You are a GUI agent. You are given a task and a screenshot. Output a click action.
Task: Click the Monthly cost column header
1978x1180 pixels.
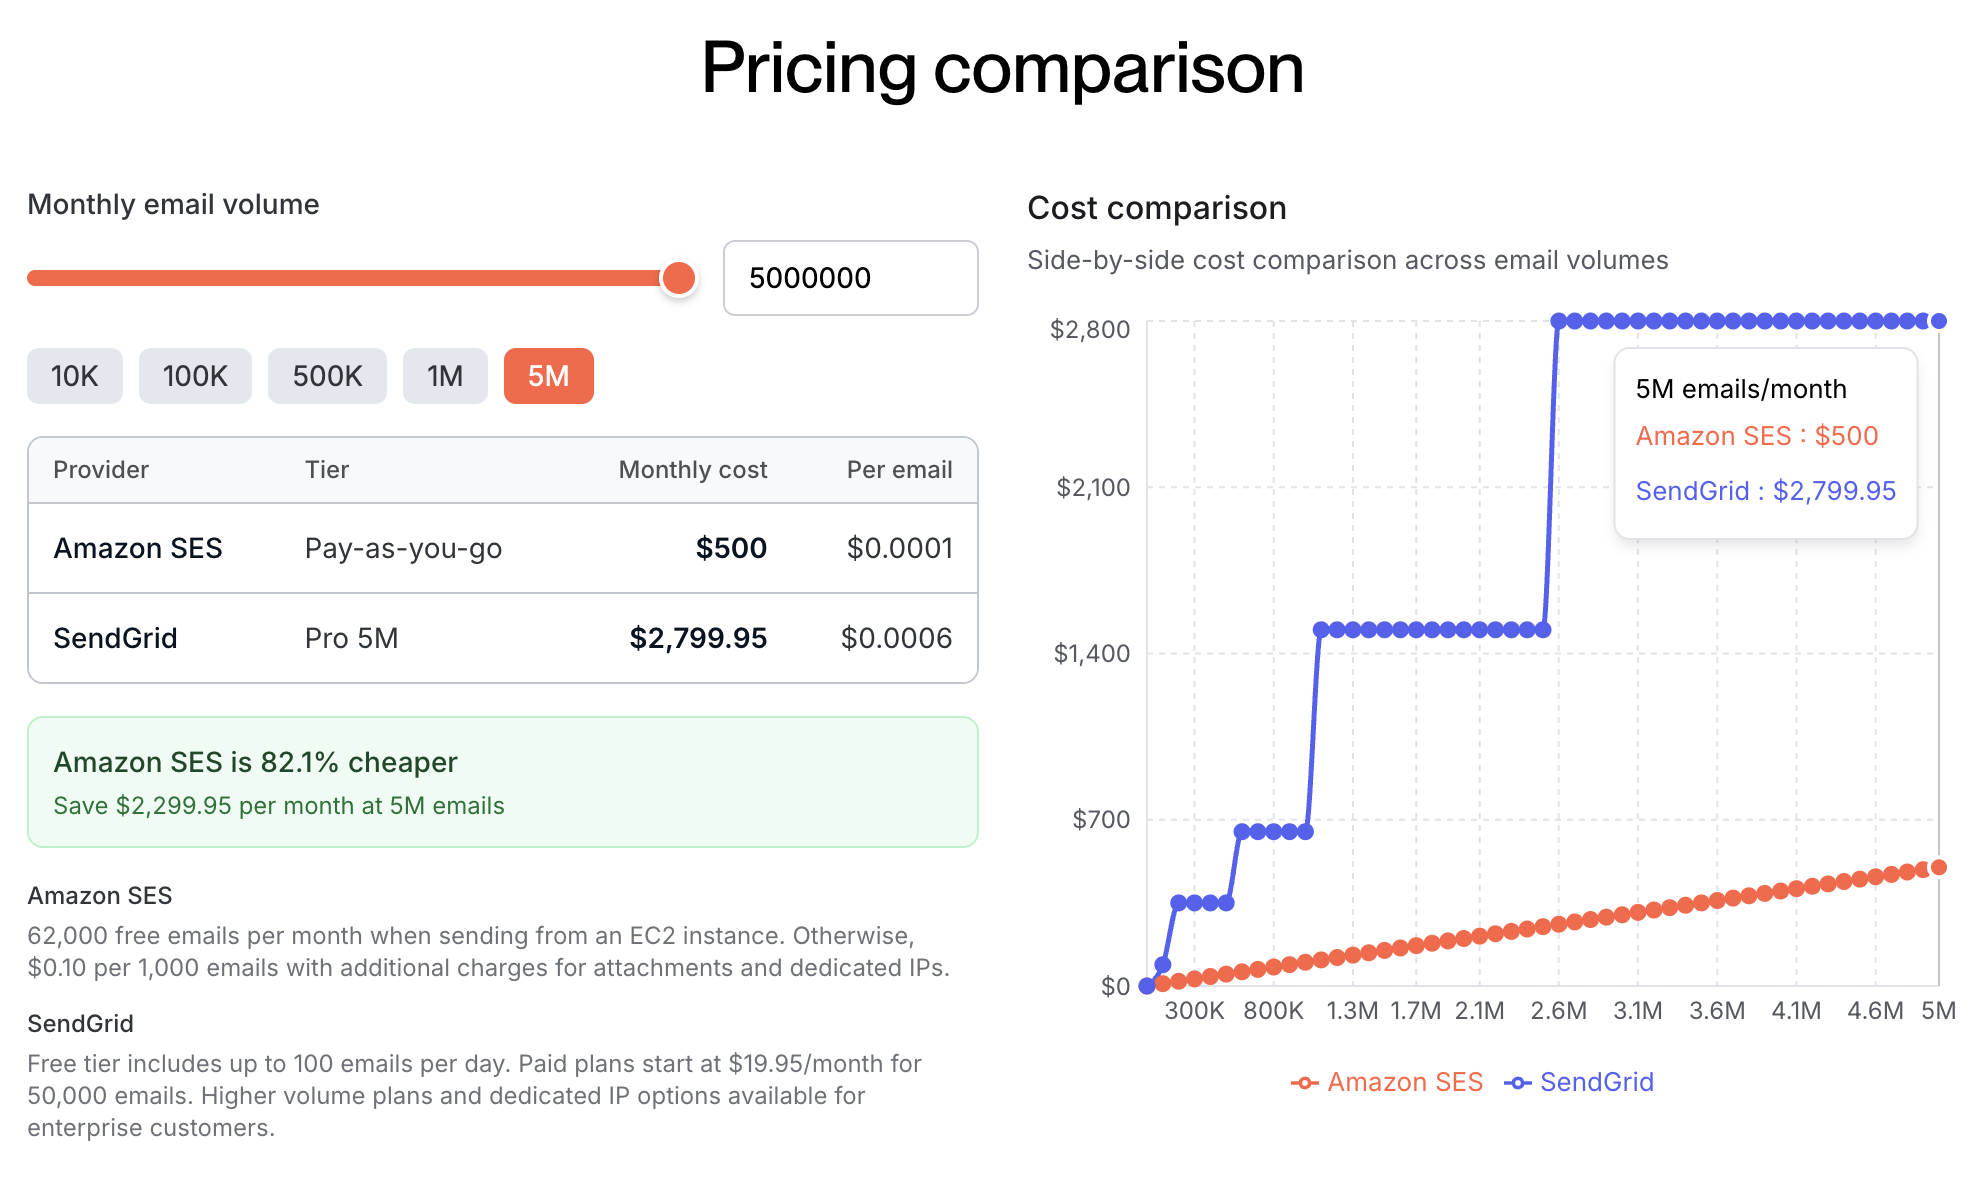[692, 470]
